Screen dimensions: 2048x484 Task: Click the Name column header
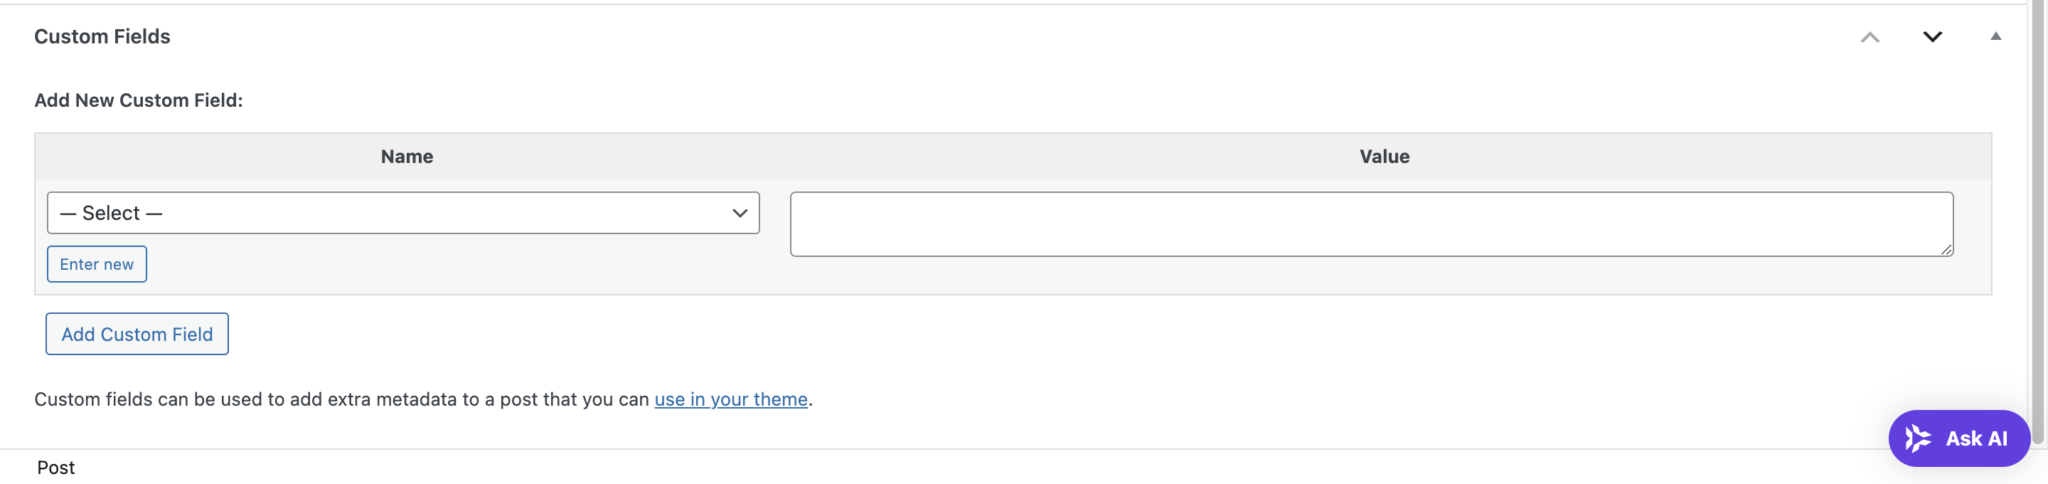[x=407, y=156]
